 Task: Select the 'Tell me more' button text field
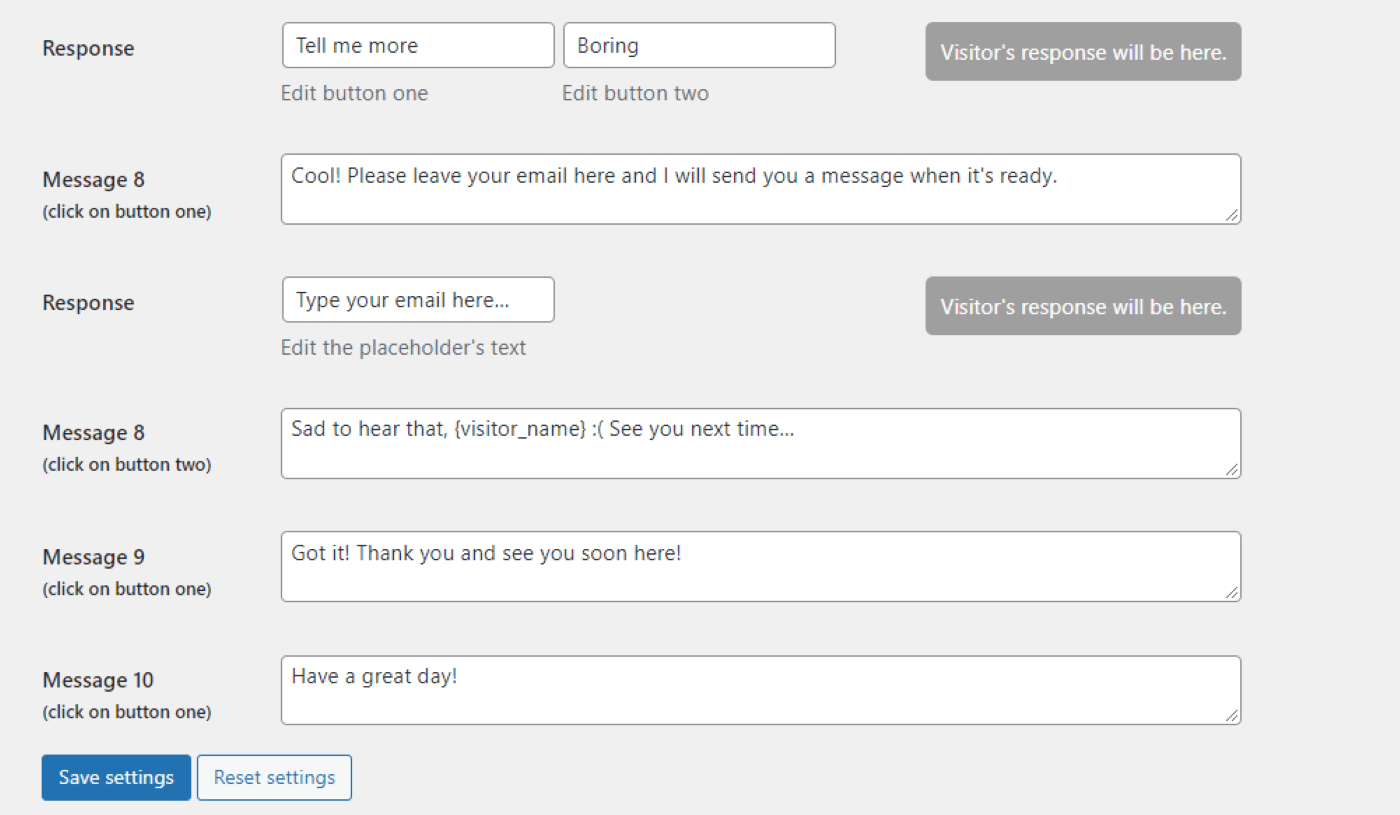[x=417, y=45]
